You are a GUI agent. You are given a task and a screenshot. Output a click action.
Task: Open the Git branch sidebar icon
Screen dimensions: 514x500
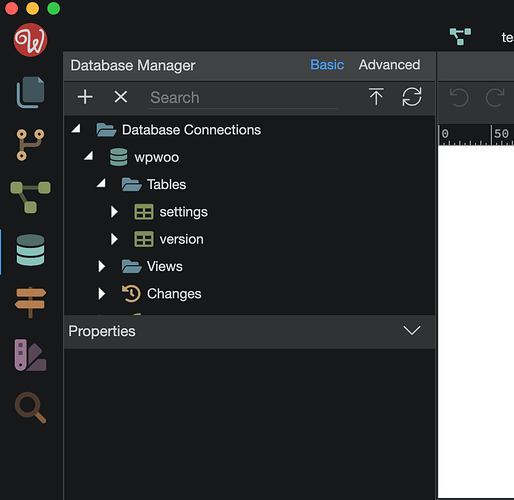pyautogui.click(x=30, y=145)
